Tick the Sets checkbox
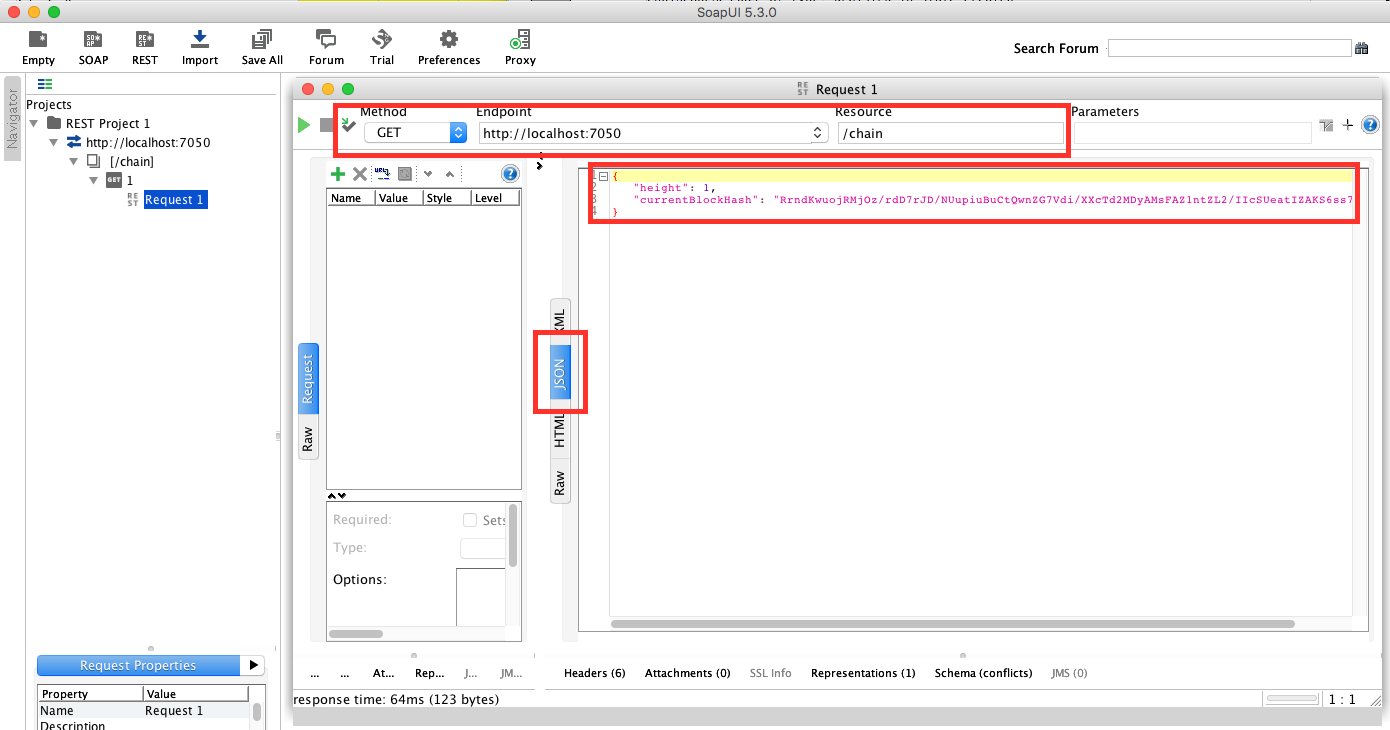This screenshot has width=1390, height=730. tap(470, 520)
